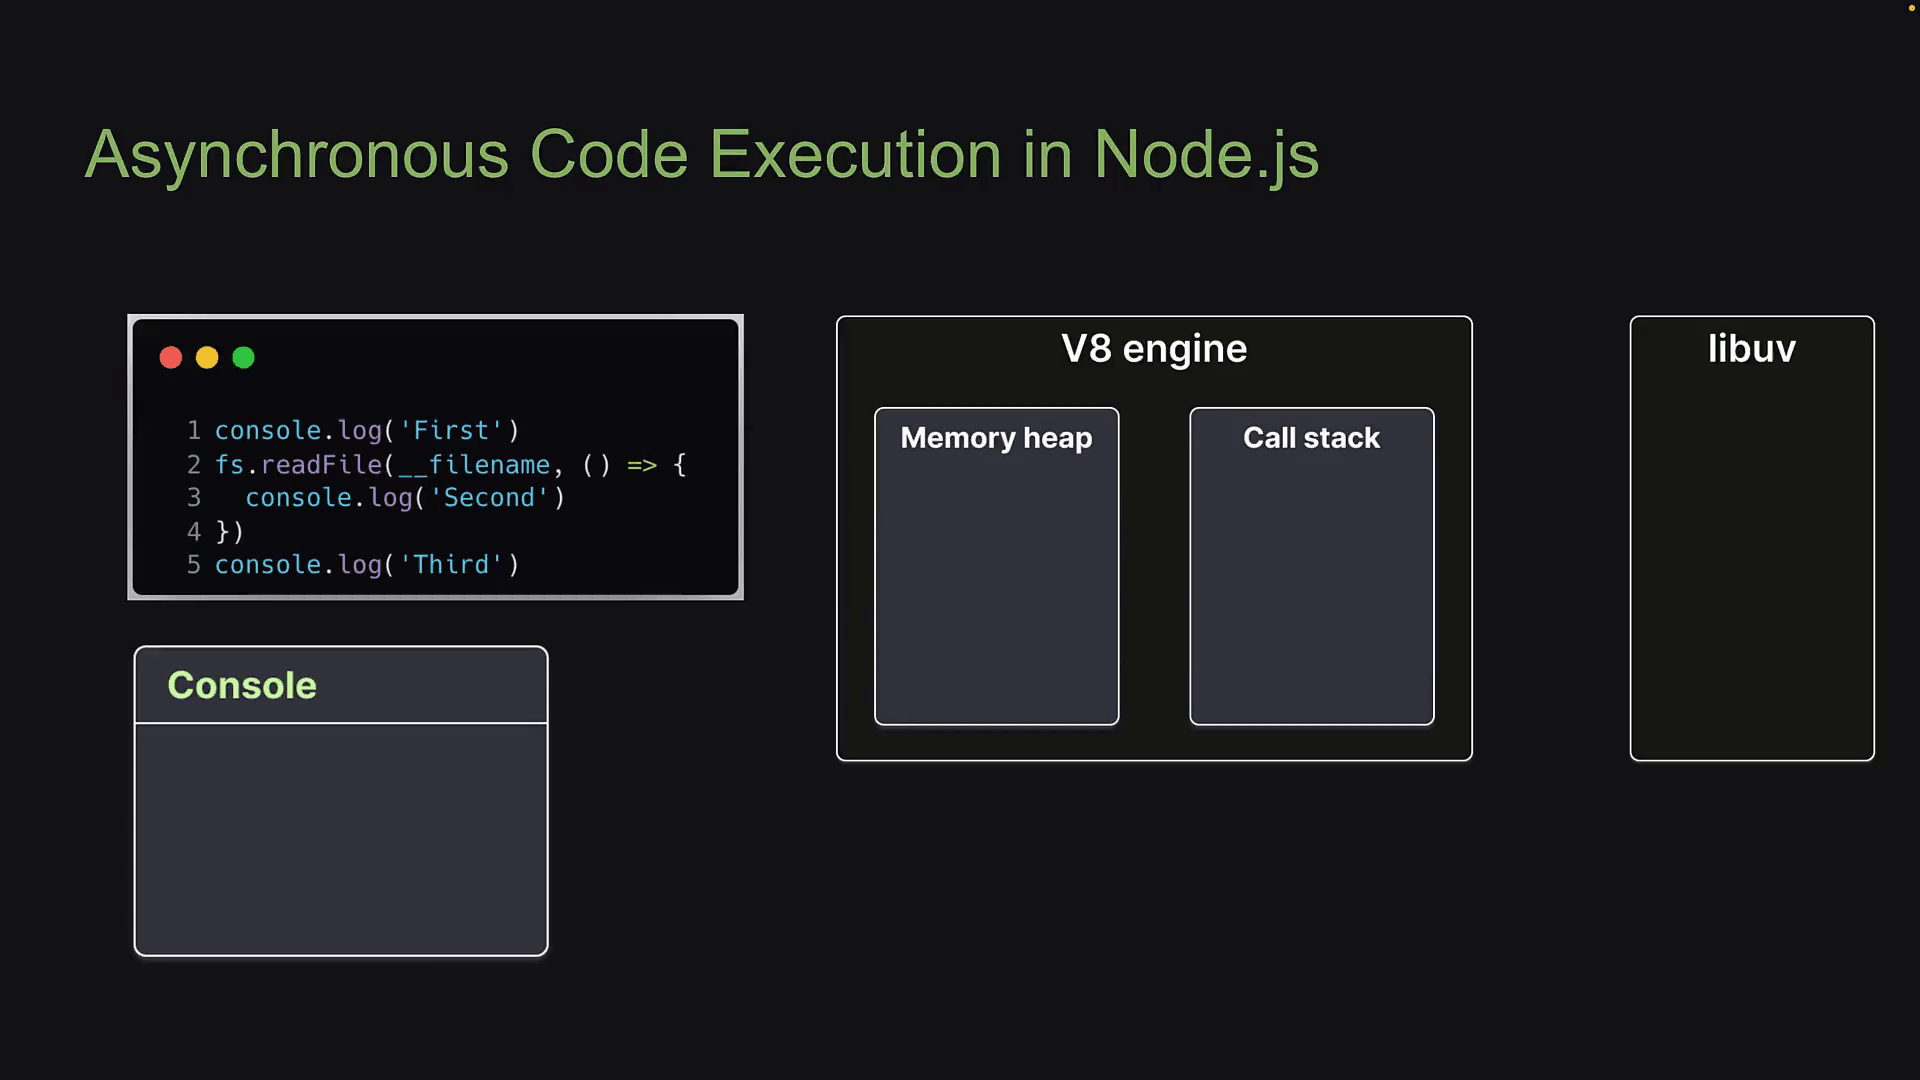Select code line 1 console.log First

[366, 431]
